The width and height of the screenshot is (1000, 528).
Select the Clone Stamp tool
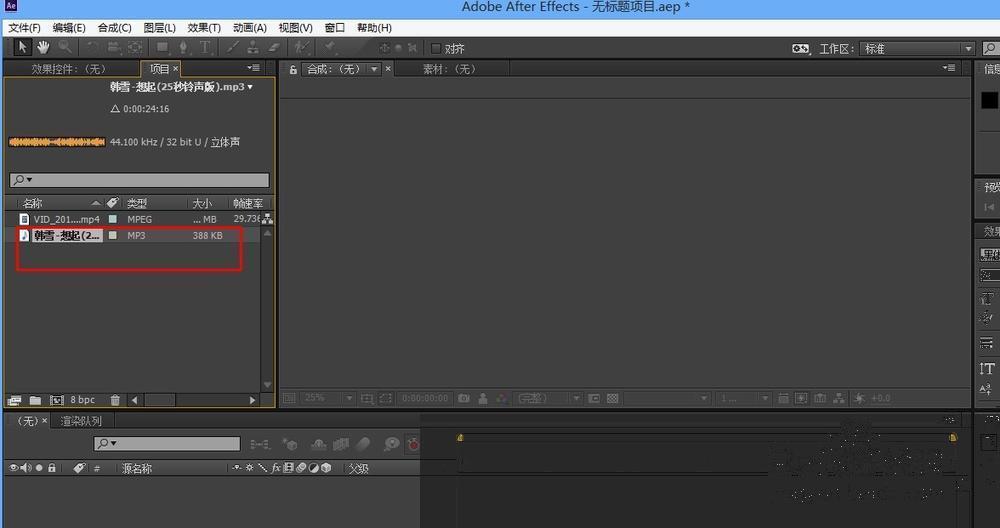[x=253, y=47]
